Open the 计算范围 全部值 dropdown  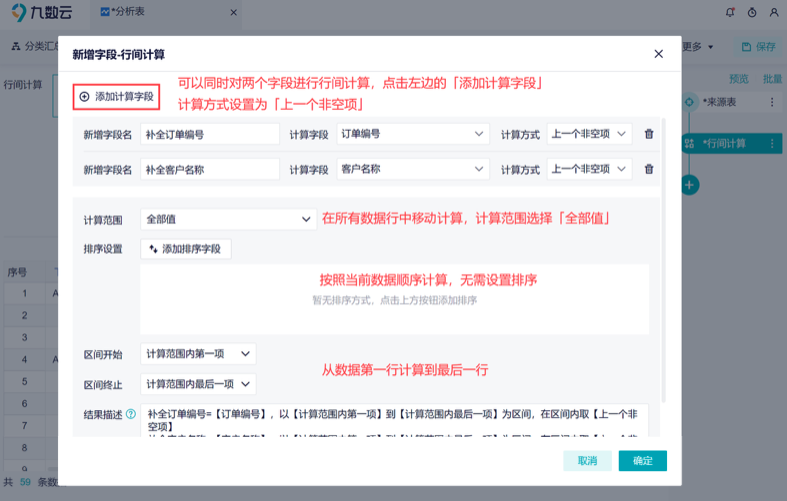[228, 219]
